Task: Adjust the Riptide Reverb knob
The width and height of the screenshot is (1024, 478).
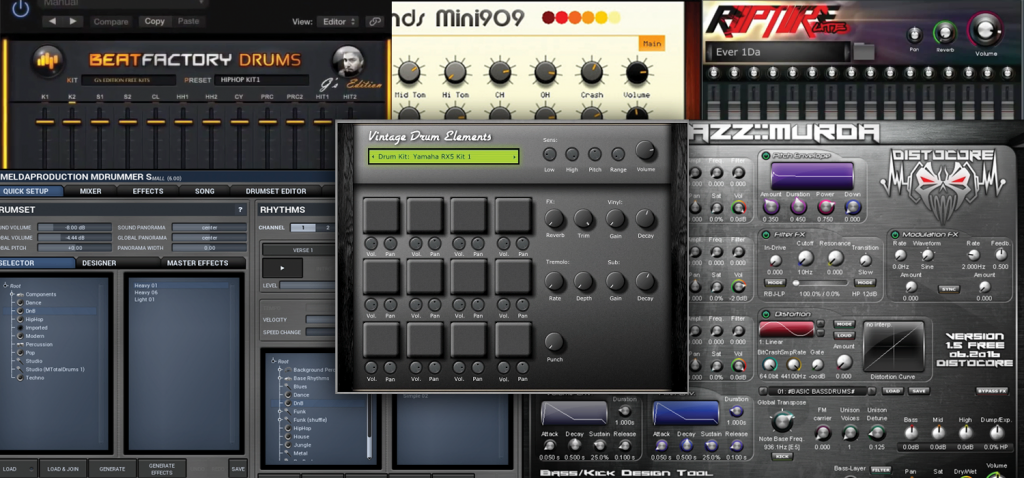Action: [943, 33]
